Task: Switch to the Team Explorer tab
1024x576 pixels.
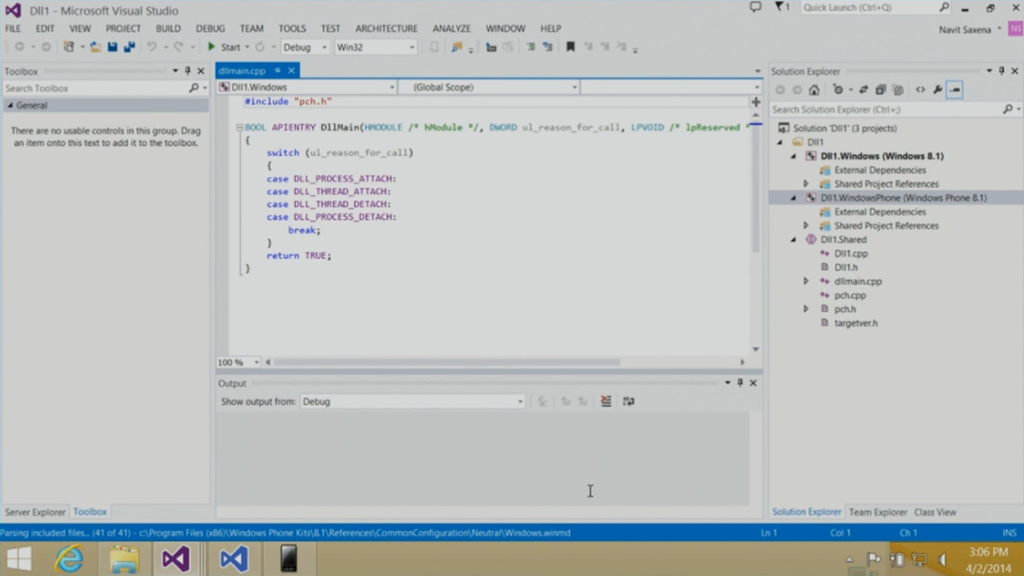Action: click(878, 512)
